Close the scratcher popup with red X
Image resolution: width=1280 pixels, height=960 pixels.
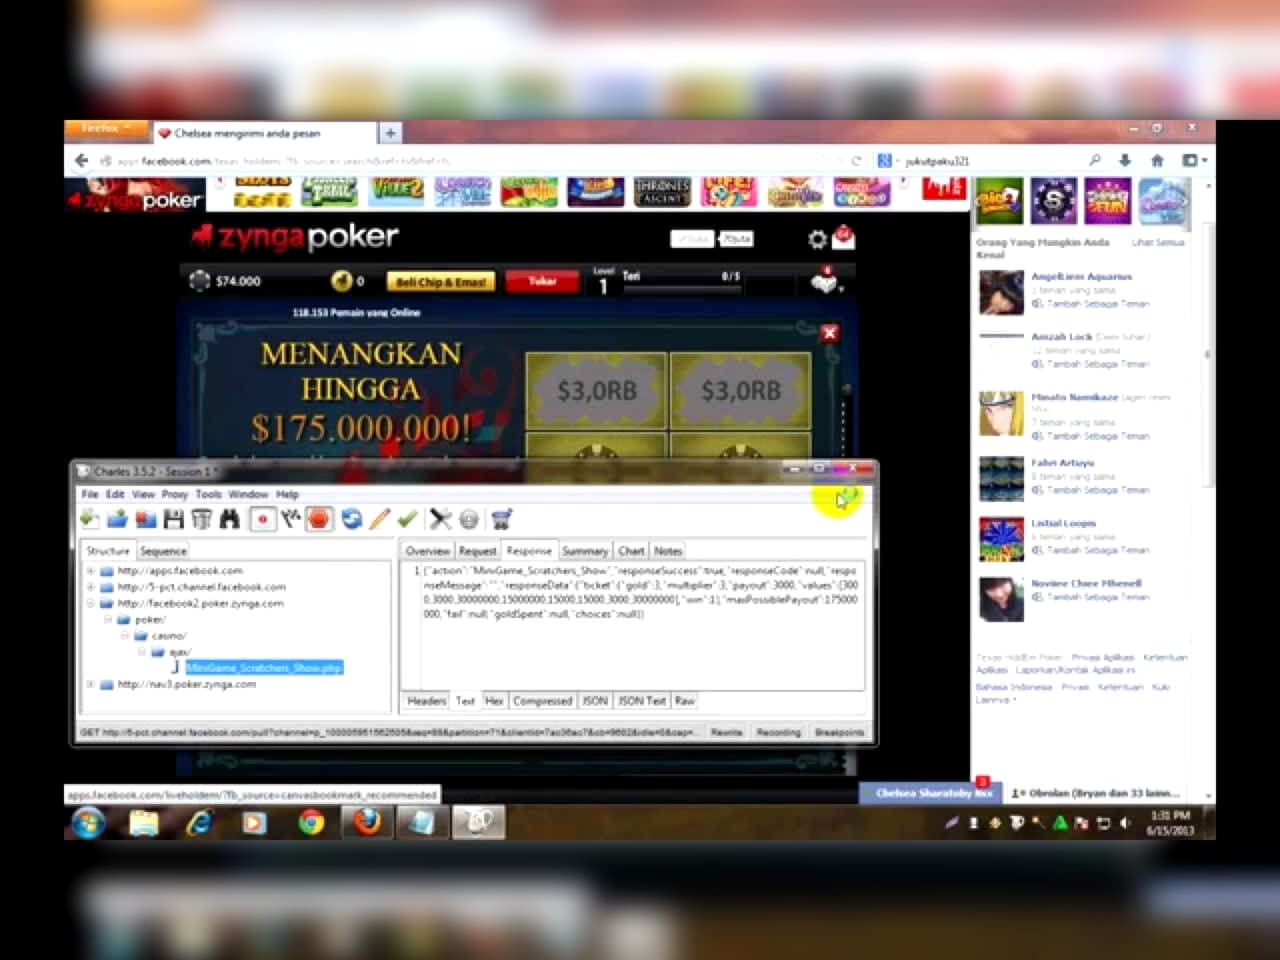pos(829,333)
